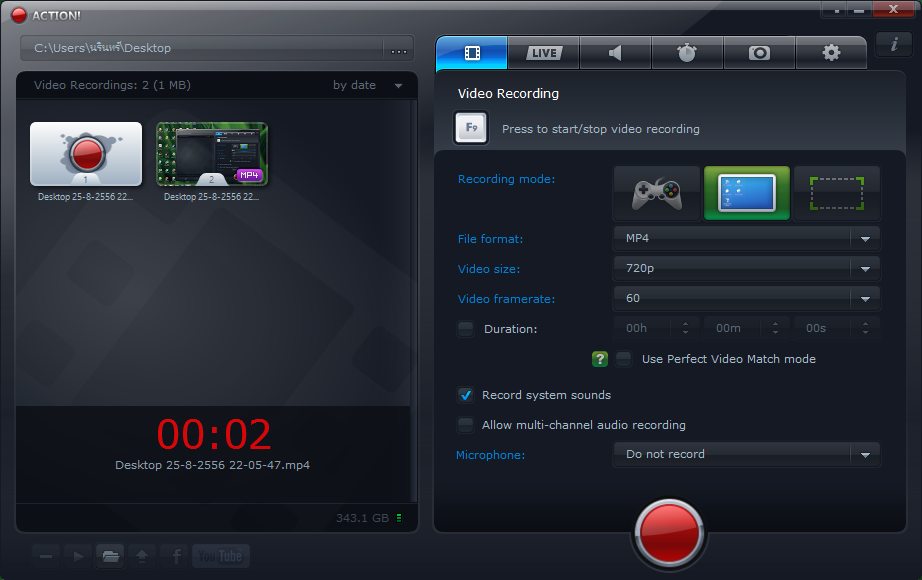Open the audio recording speaker tab
The width and height of the screenshot is (922, 580).
coord(615,53)
